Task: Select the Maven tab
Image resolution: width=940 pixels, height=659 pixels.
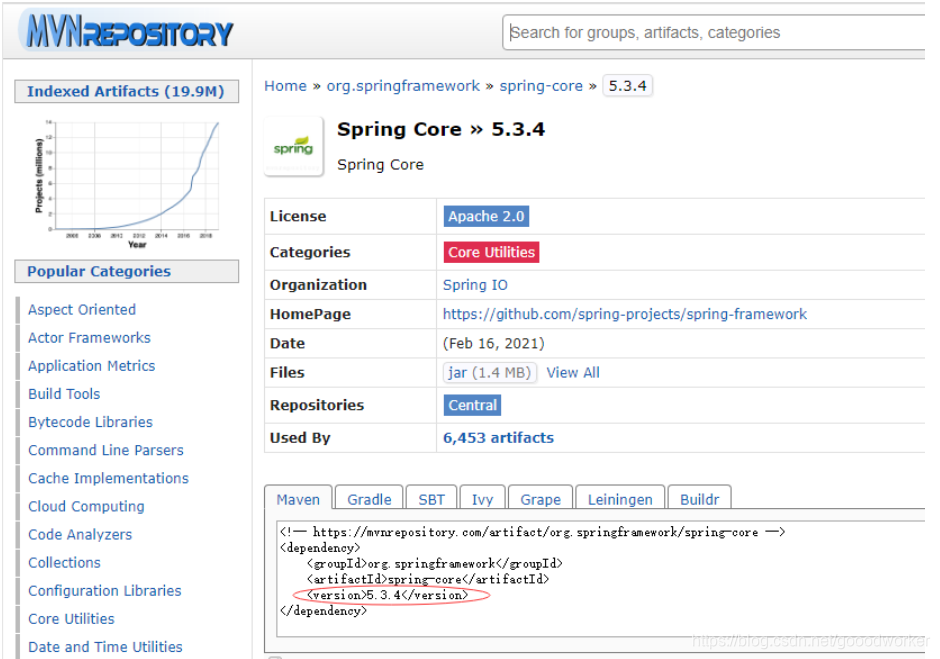Action: coord(298,499)
